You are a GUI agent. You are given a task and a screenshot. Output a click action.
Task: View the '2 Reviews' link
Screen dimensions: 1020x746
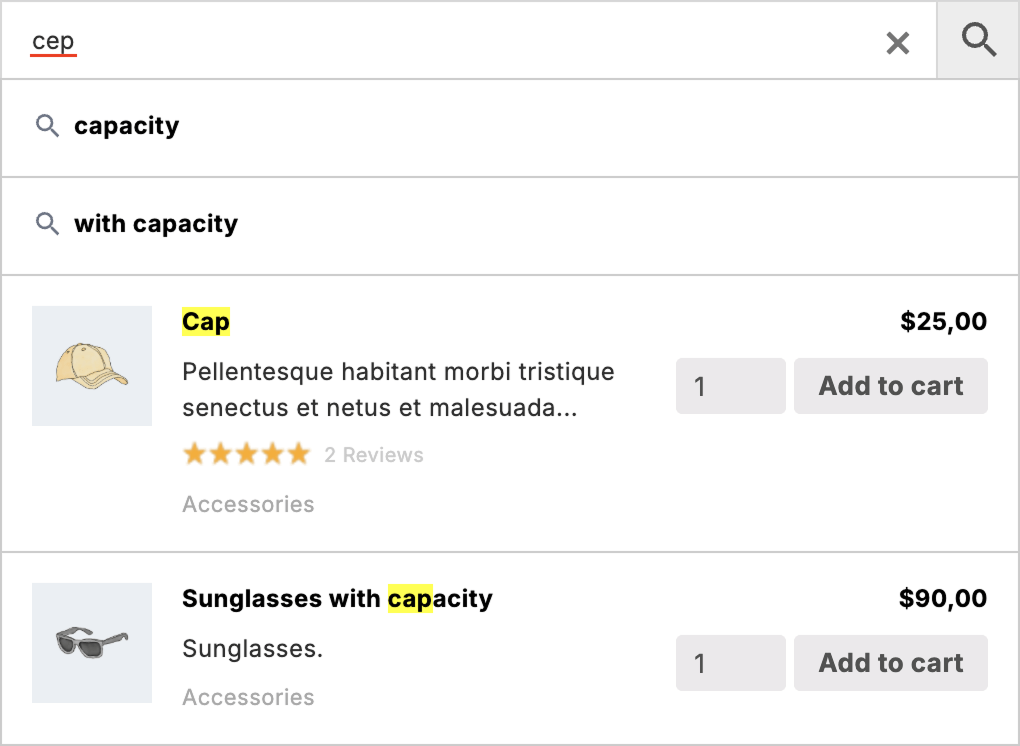pos(374,456)
